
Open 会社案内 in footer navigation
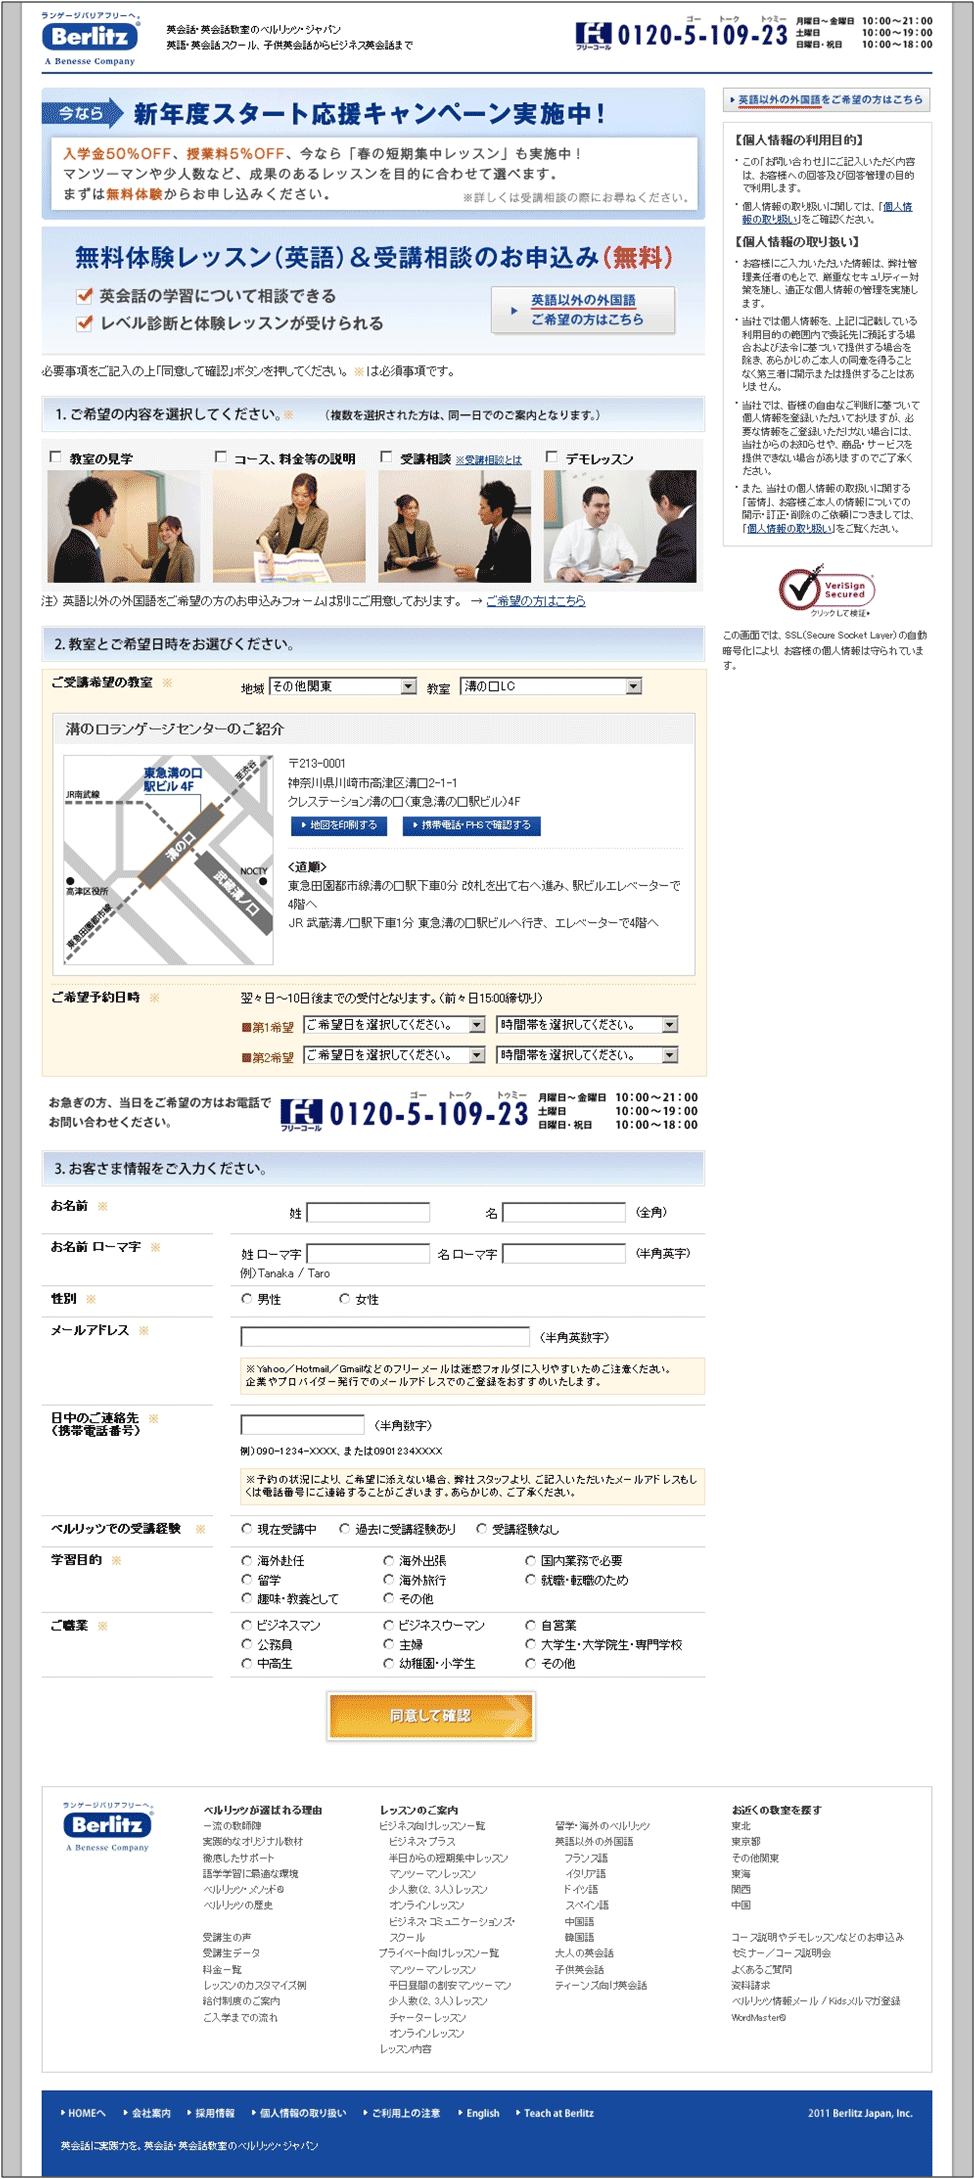point(151,2113)
